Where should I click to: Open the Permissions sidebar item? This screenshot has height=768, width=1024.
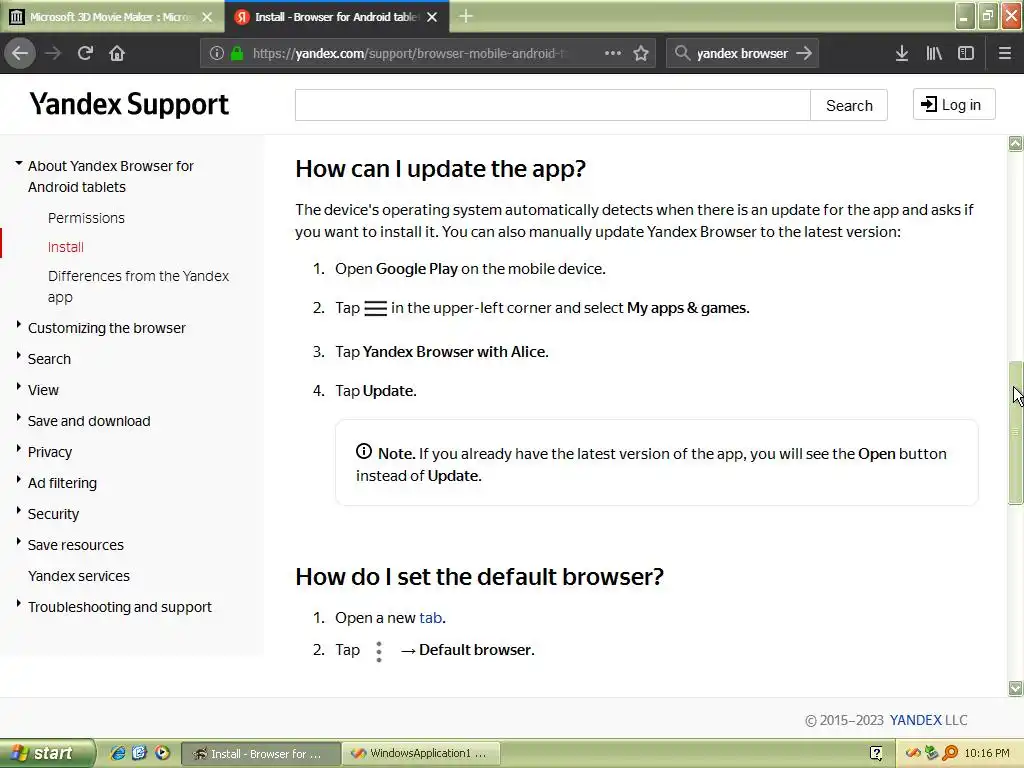click(x=86, y=218)
